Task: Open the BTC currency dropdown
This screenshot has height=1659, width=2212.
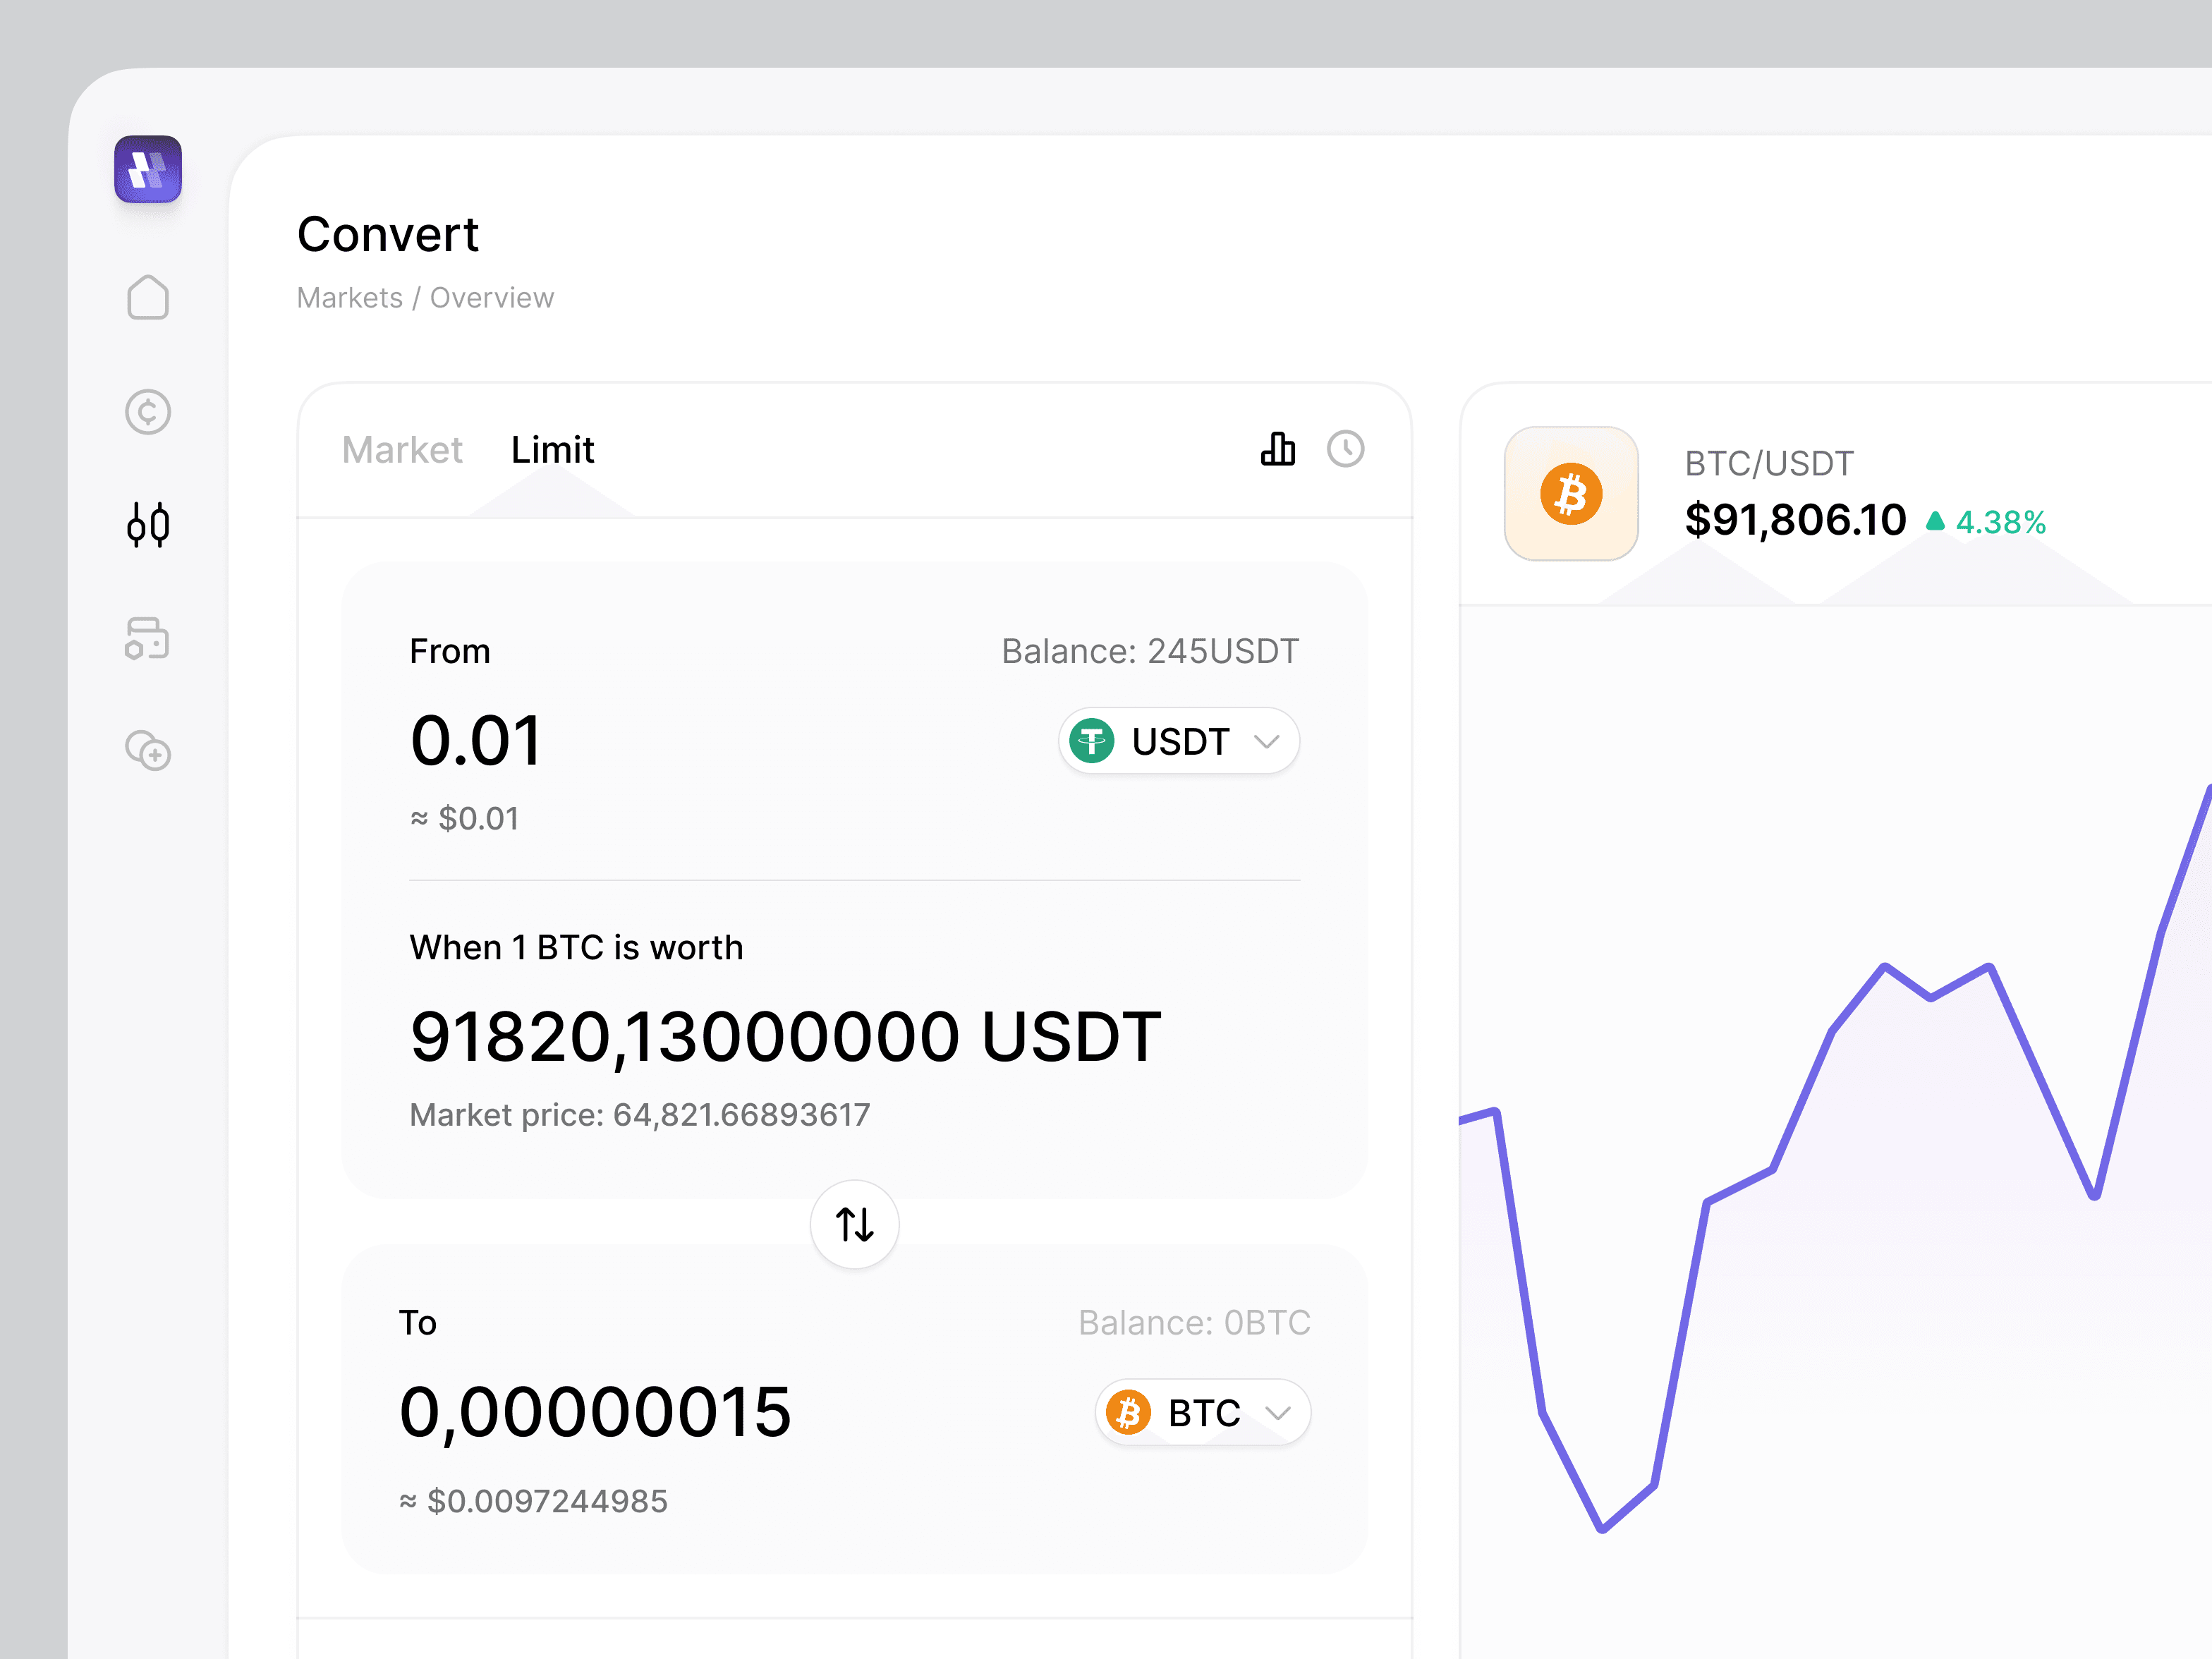Action: (1202, 1412)
